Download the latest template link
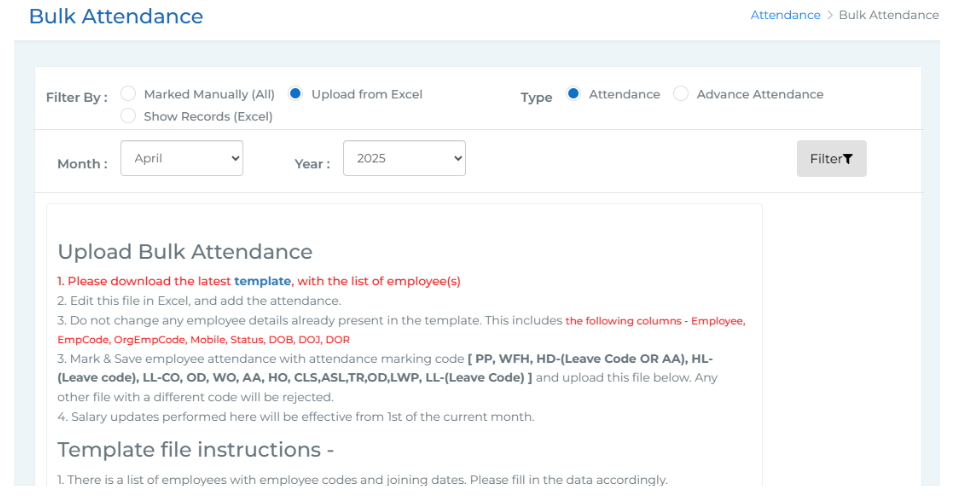The image size is (960, 500). pos(263,281)
